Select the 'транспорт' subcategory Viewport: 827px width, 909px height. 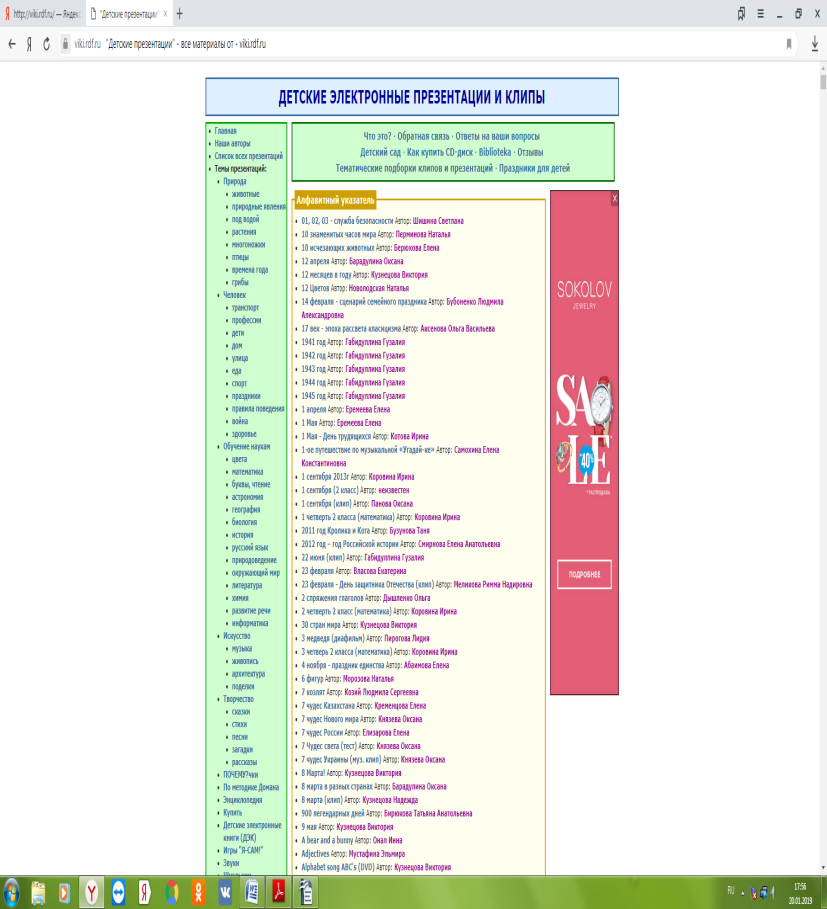pyautogui.click(x=246, y=308)
